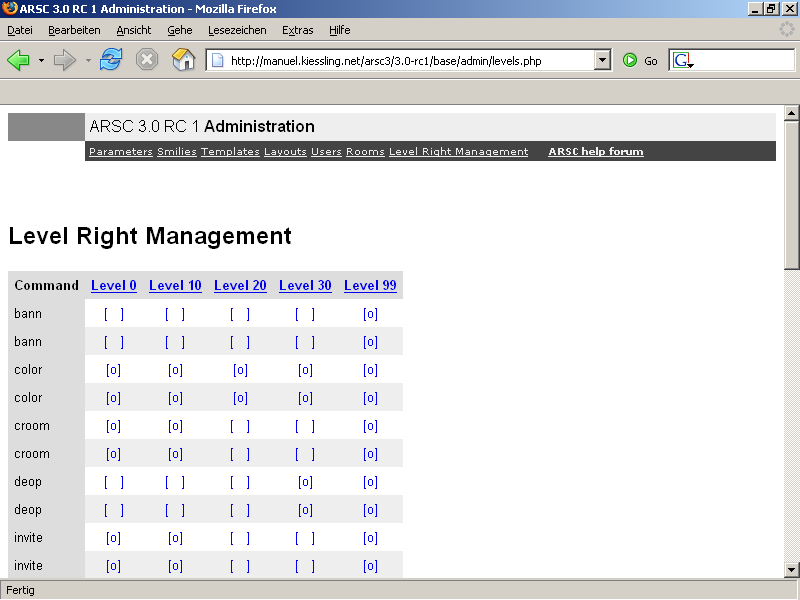Click the green Go button icon

click(x=630, y=60)
